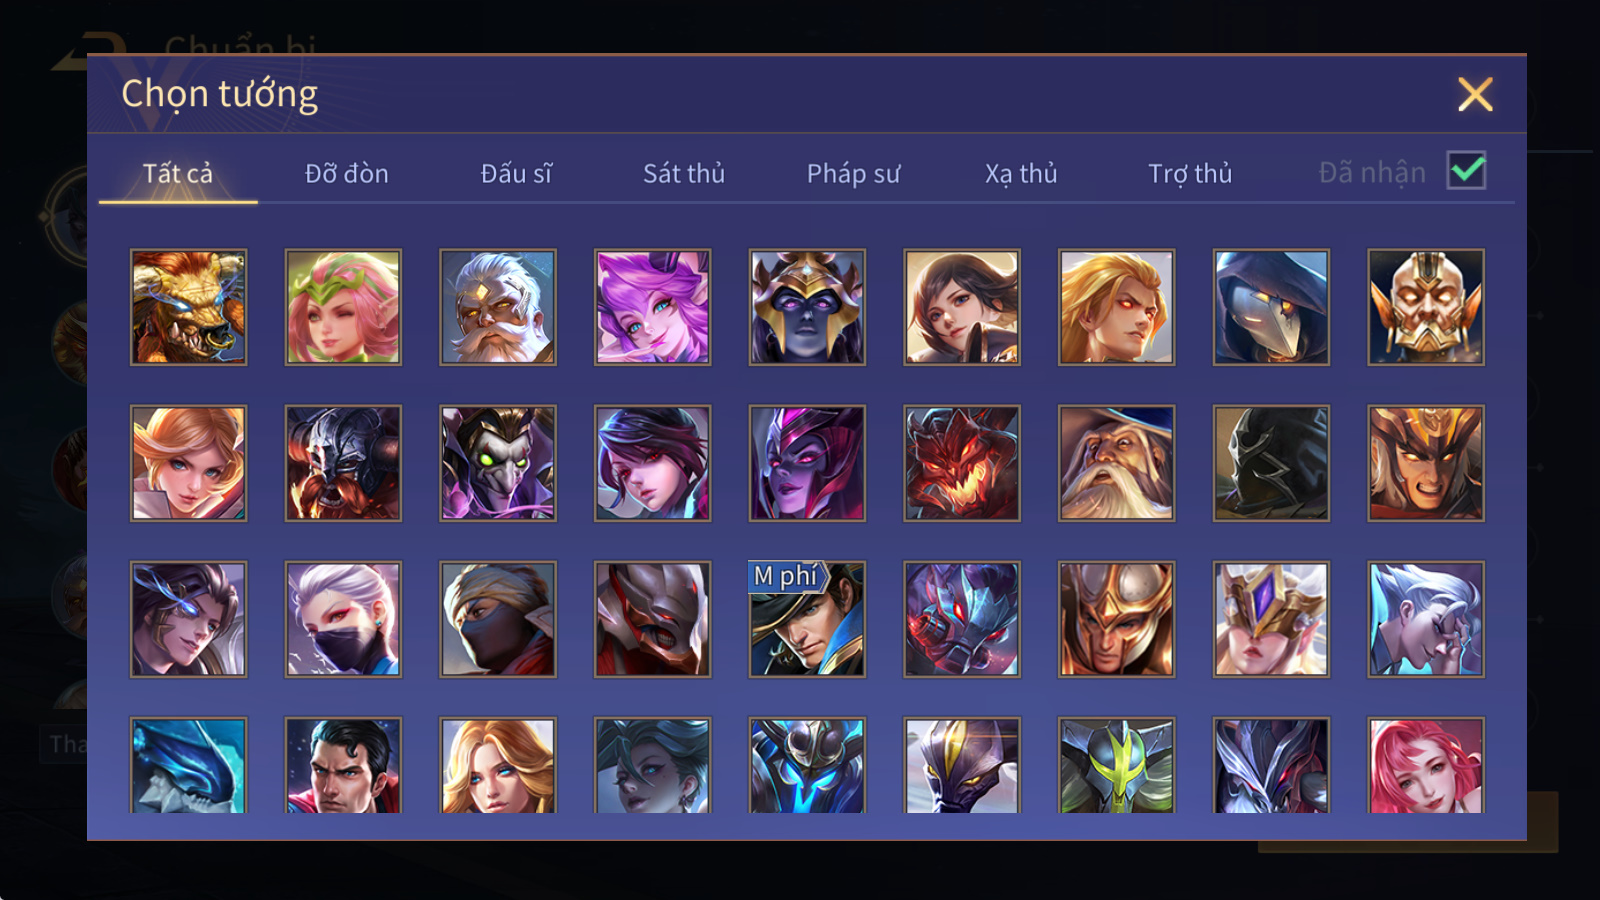The height and width of the screenshot is (900, 1600).
Task: Select the Superman hero portrait
Action: [343, 765]
